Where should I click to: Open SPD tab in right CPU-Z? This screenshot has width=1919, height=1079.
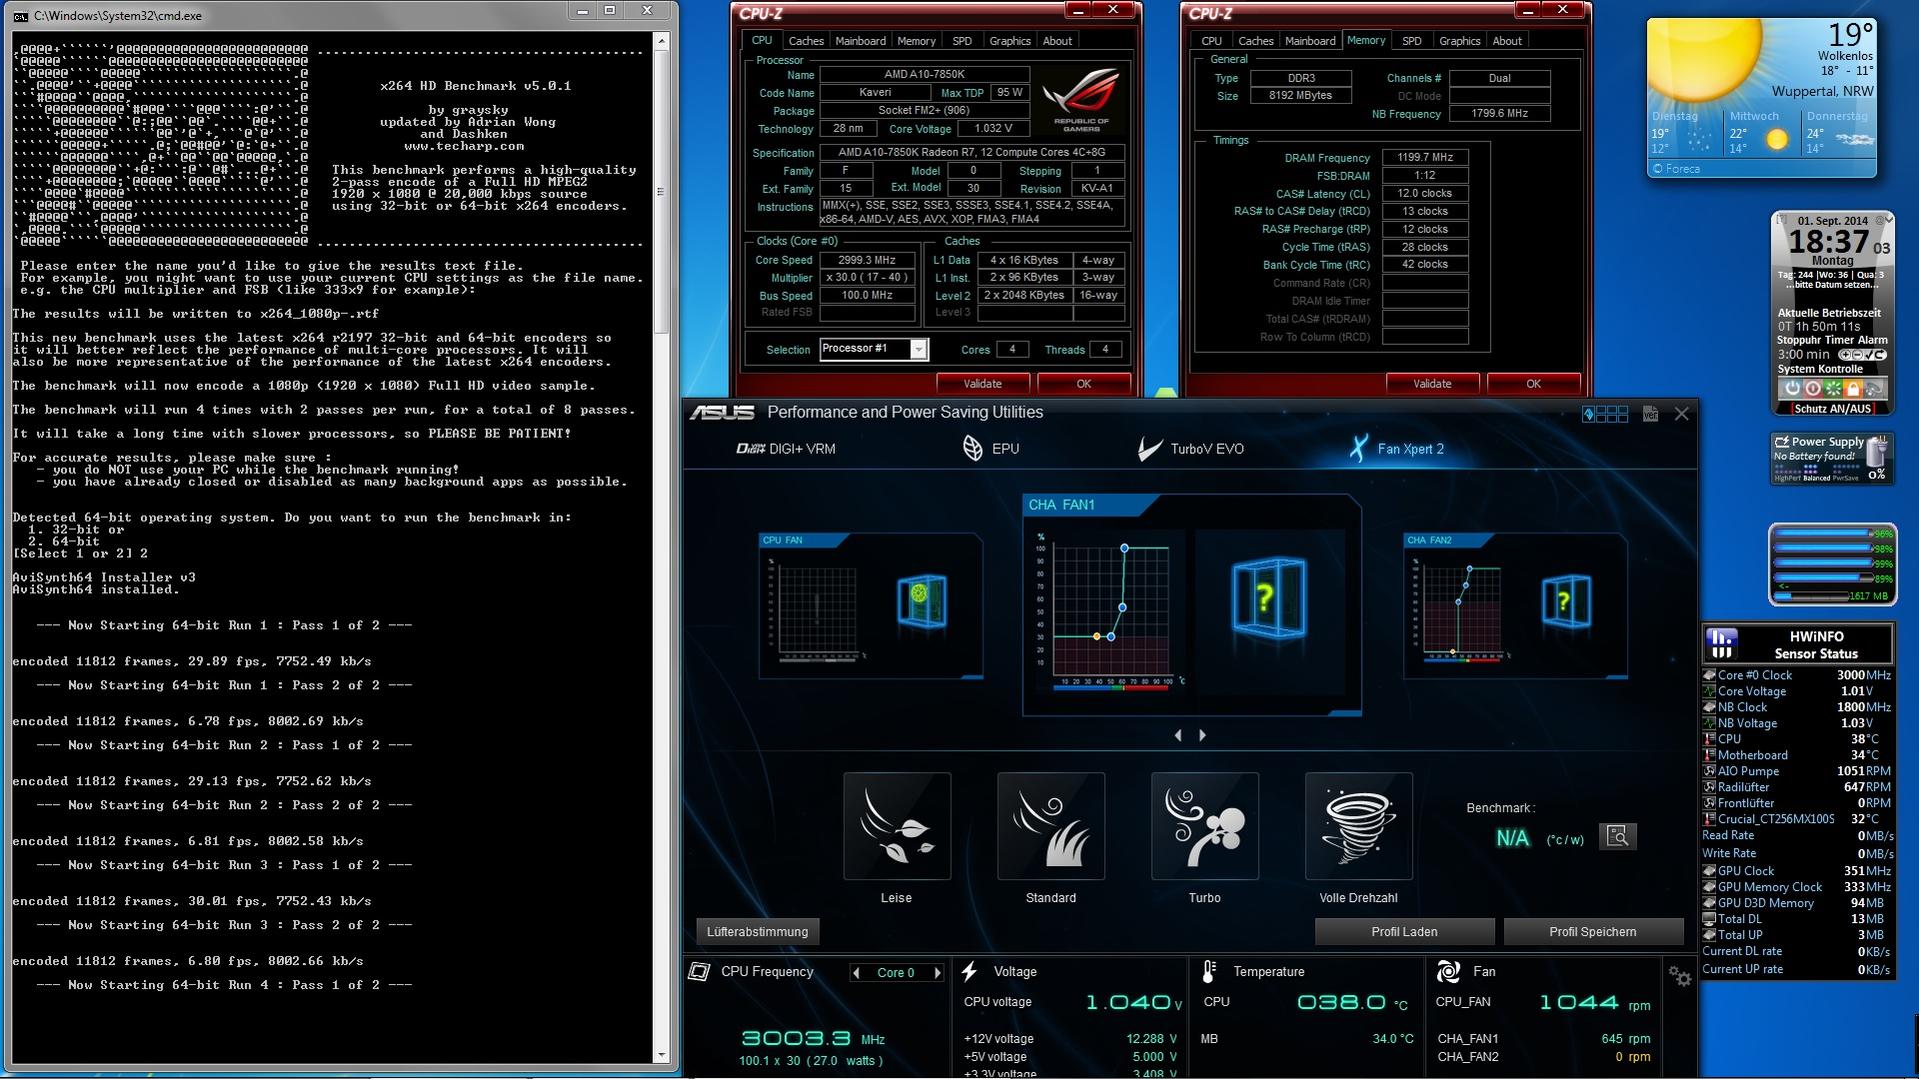click(1411, 41)
